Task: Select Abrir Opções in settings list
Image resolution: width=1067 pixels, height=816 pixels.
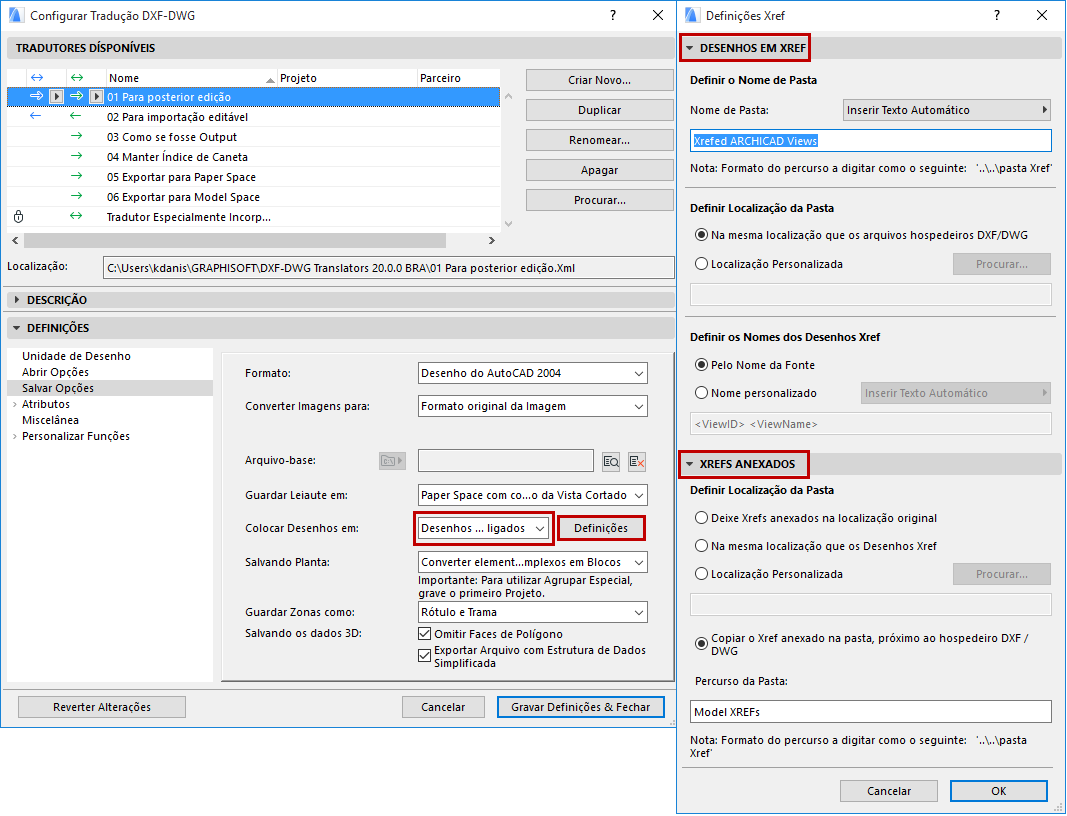Action: [x=55, y=372]
